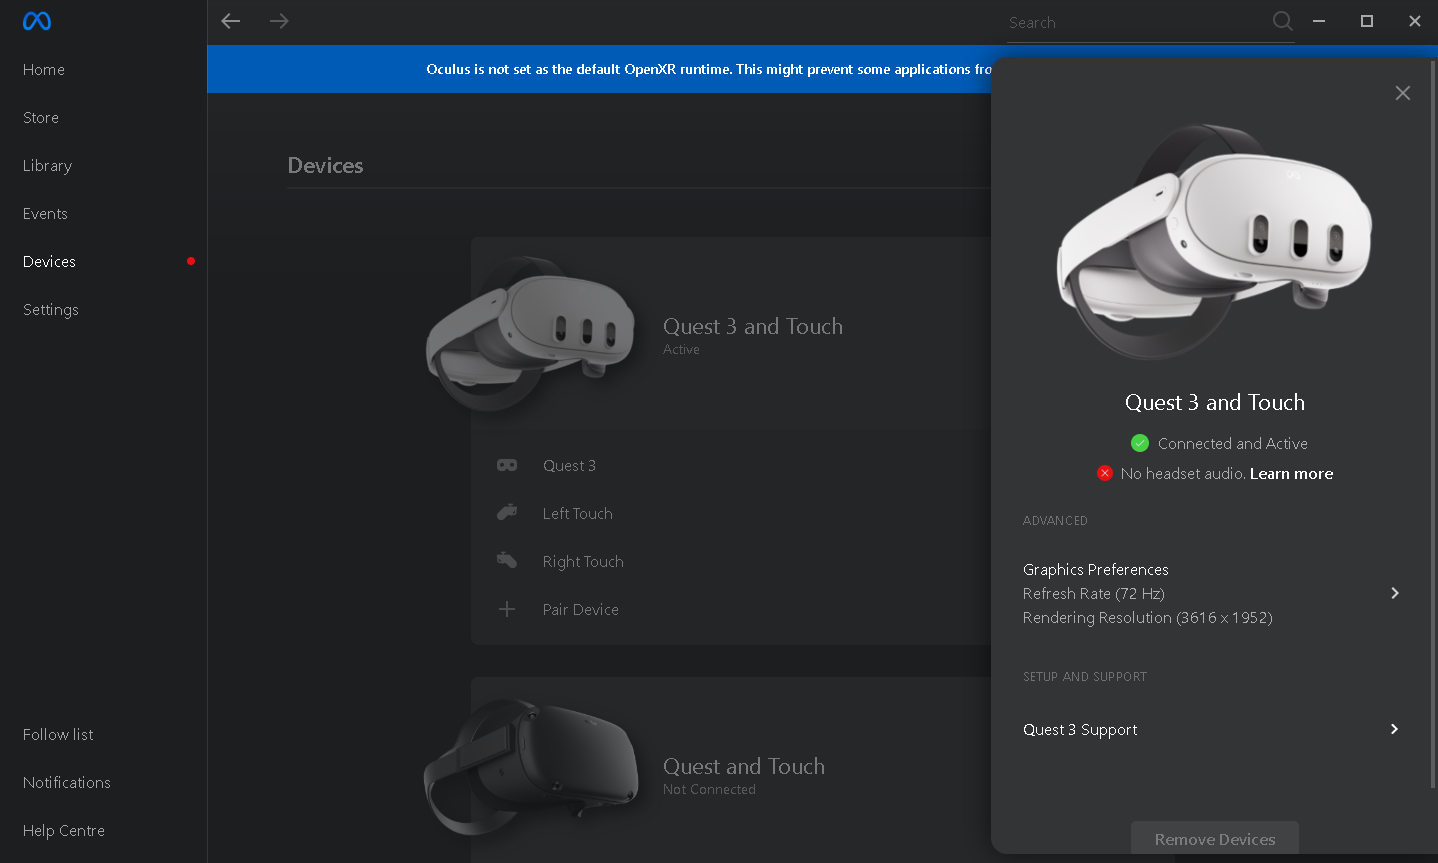The image size is (1438, 863).
Task: Select the Right Touch controller icon
Action: point(507,561)
